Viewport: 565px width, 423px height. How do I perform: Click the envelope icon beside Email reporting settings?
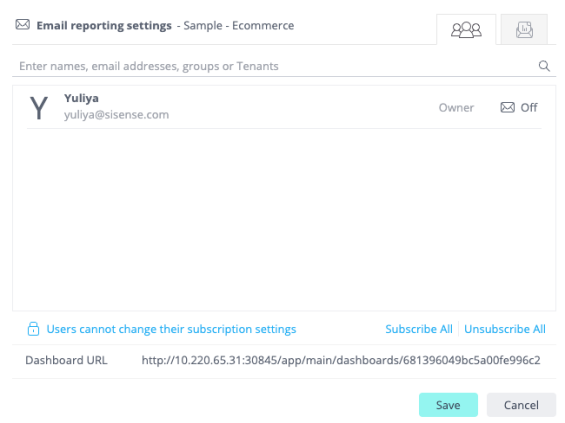point(23,25)
